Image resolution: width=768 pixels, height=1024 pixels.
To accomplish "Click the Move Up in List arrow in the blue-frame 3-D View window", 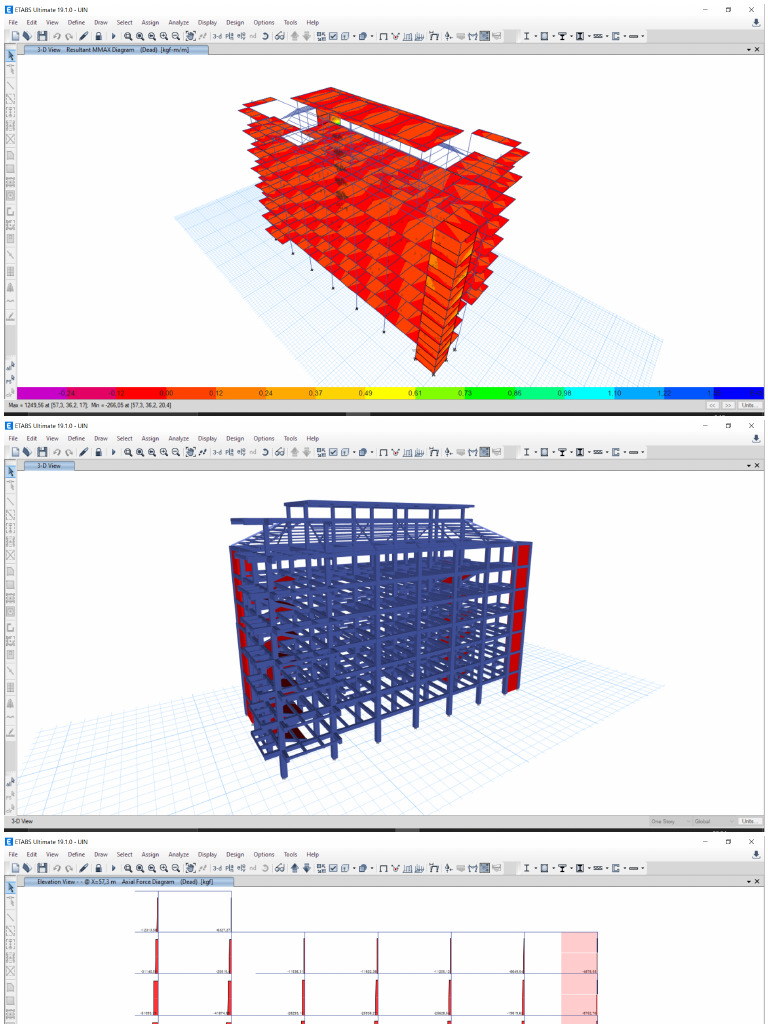I will [294, 452].
